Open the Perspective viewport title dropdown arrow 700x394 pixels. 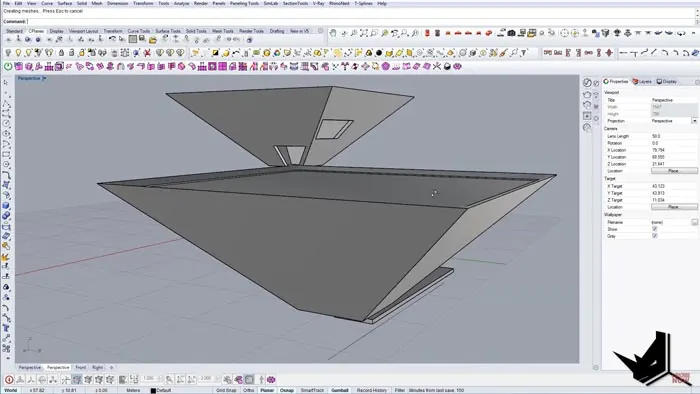pyautogui.click(x=44, y=79)
